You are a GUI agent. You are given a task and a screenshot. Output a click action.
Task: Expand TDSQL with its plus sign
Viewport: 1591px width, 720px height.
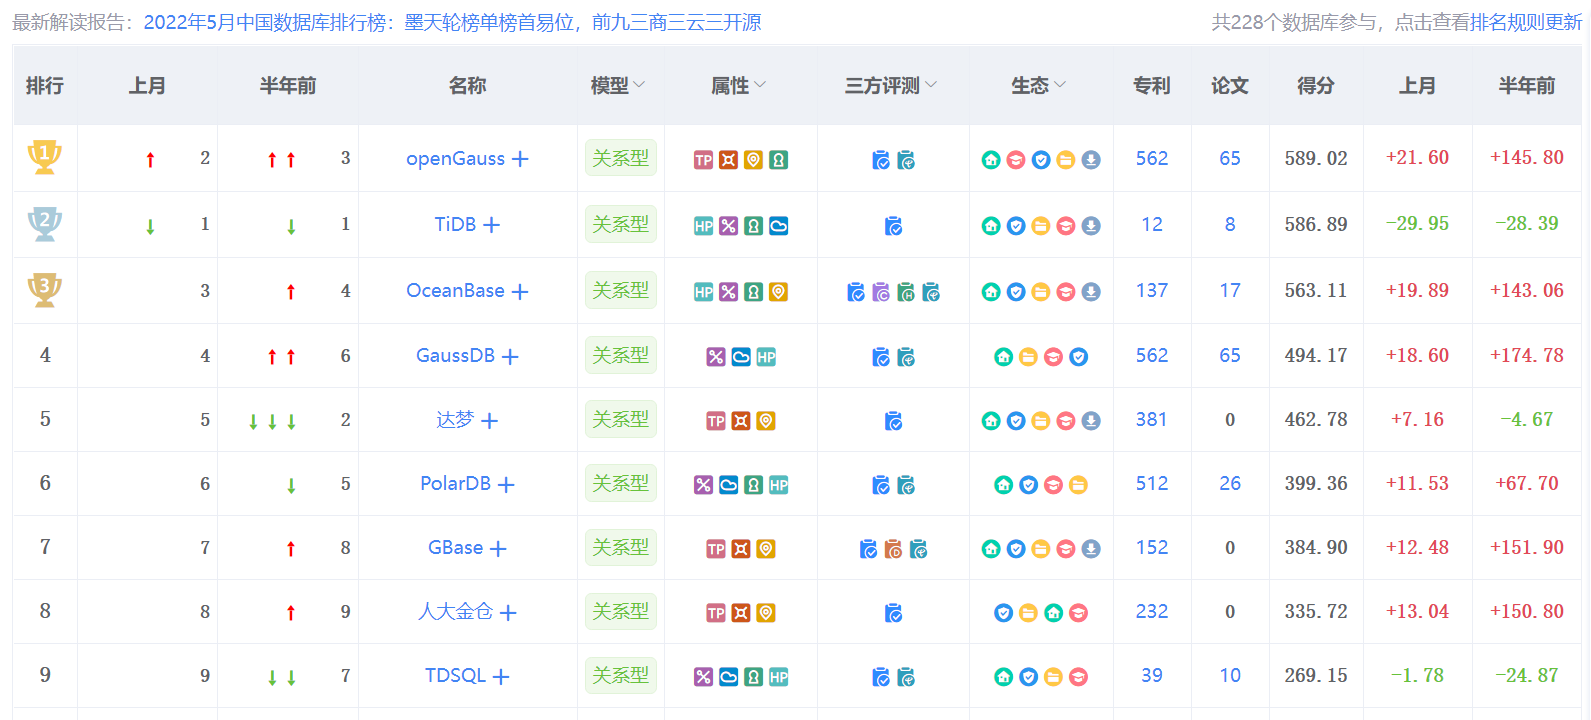pyautogui.click(x=501, y=676)
